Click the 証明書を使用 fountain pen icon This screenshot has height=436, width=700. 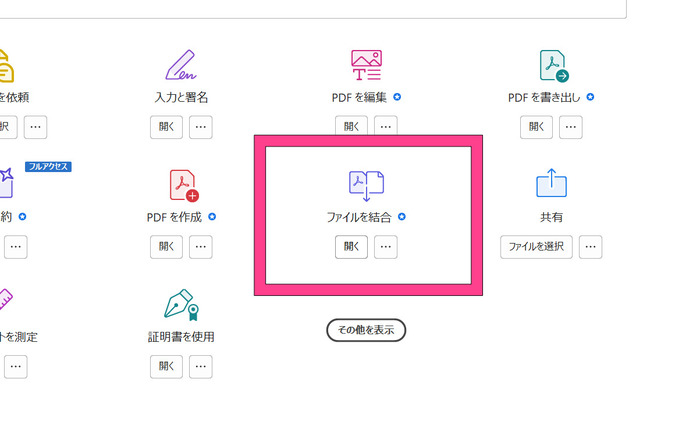click(181, 305)
